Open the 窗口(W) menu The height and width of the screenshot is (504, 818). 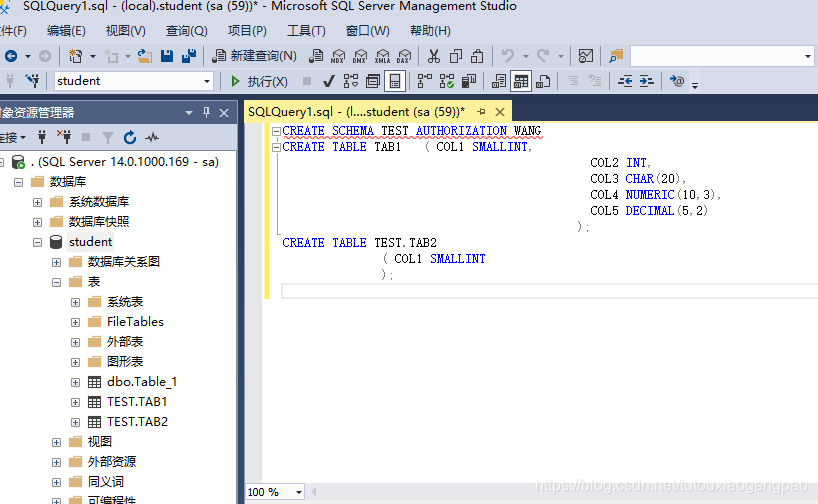click(368, 31)
